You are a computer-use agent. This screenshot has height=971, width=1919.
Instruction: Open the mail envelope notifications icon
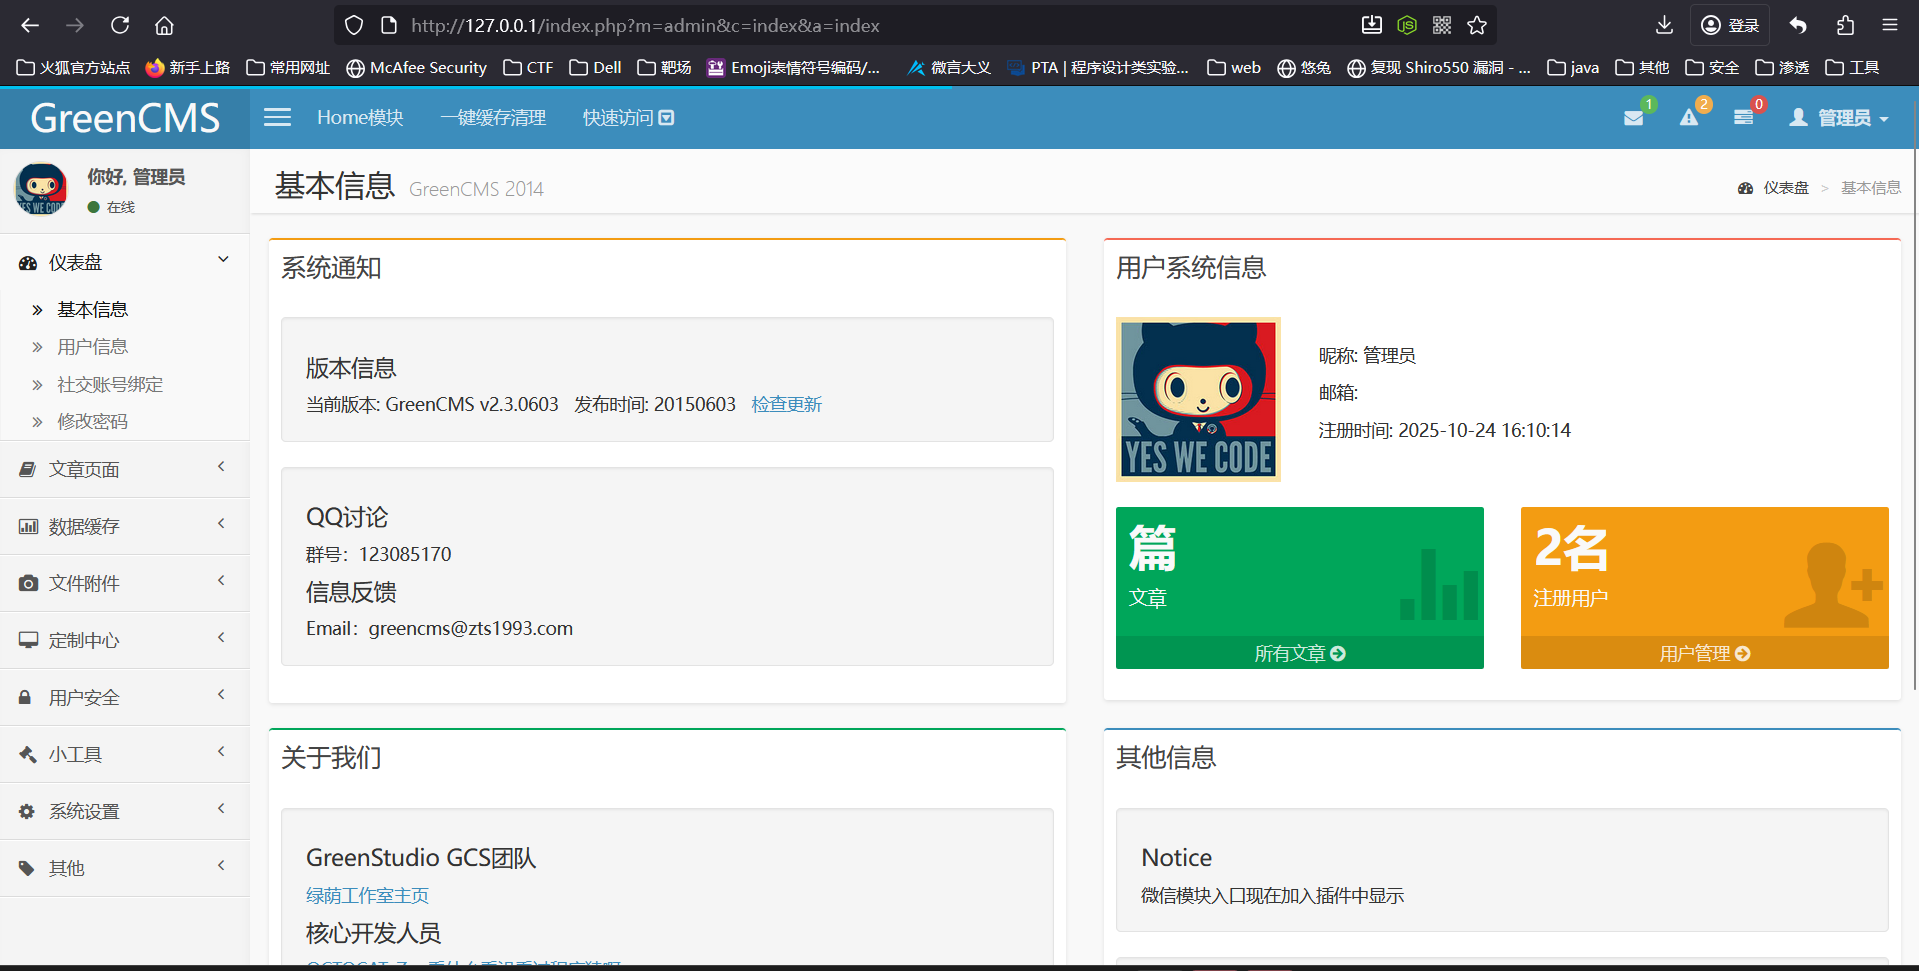tap(1633, 118)
